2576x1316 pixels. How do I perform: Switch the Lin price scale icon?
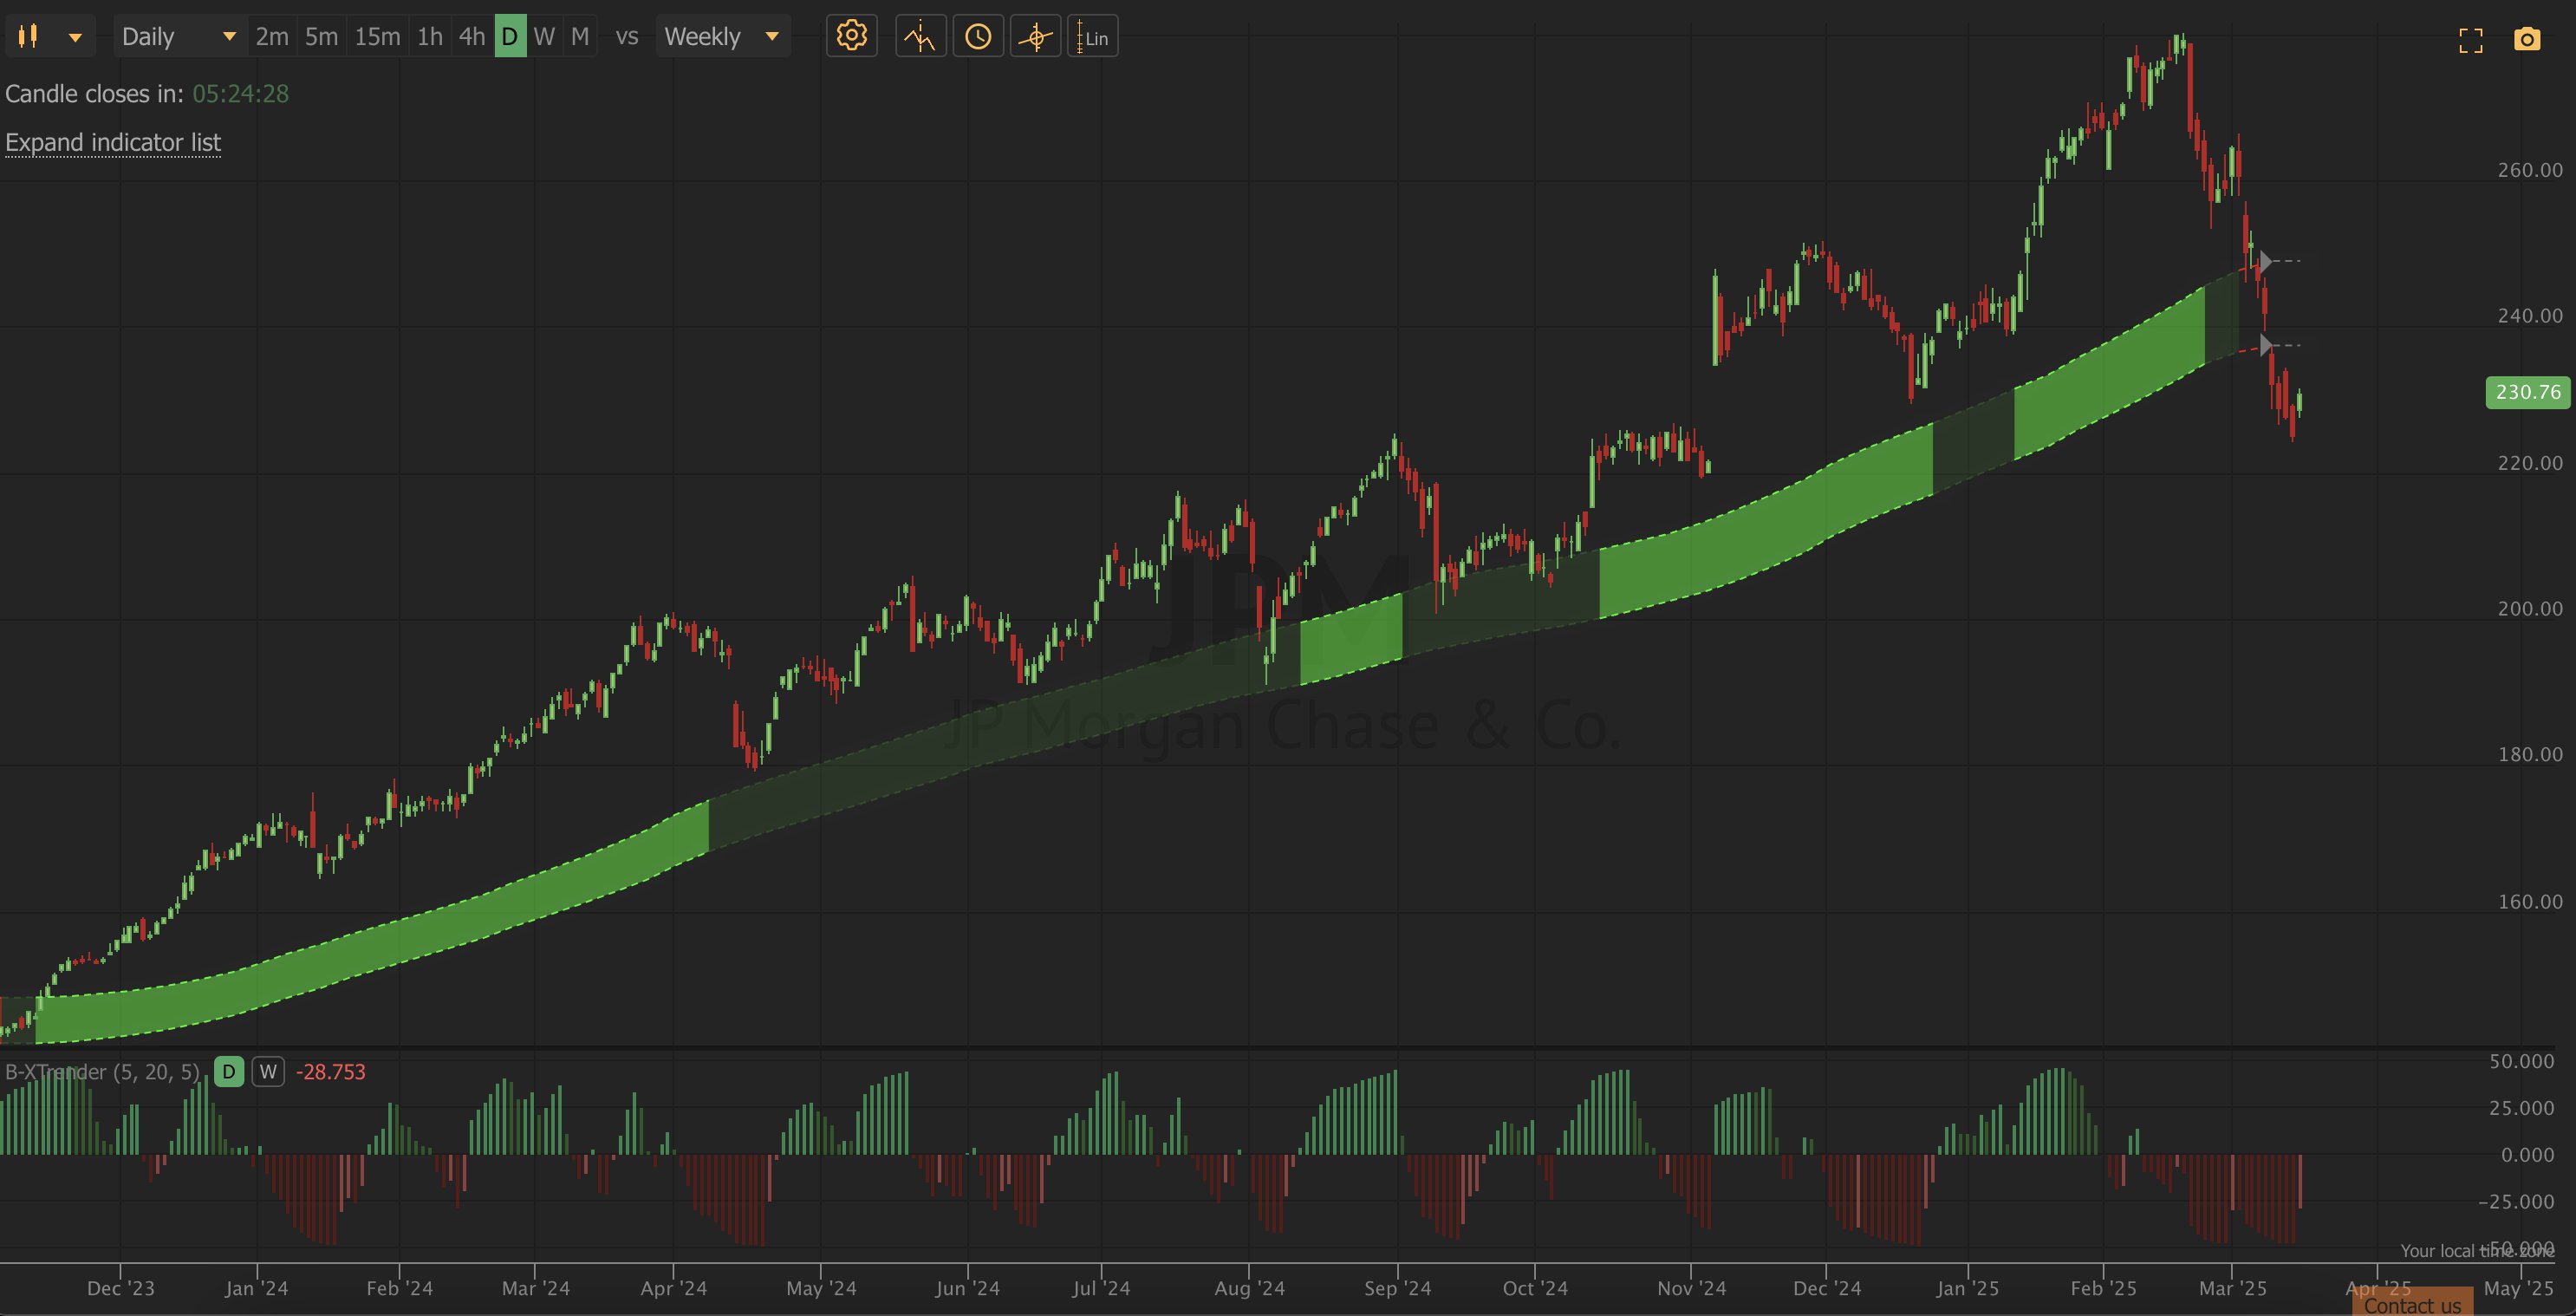tap(1092, 37)
